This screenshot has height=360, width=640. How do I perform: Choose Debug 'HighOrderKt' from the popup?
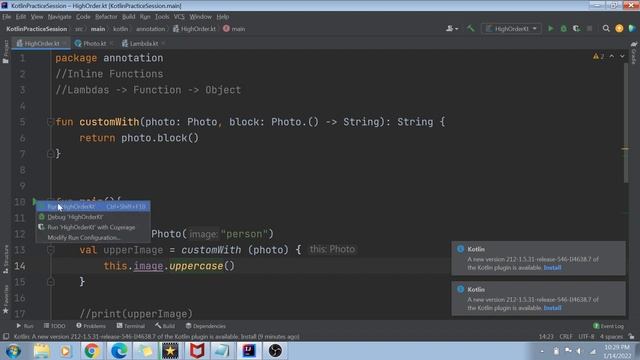[x=93, y=217]
